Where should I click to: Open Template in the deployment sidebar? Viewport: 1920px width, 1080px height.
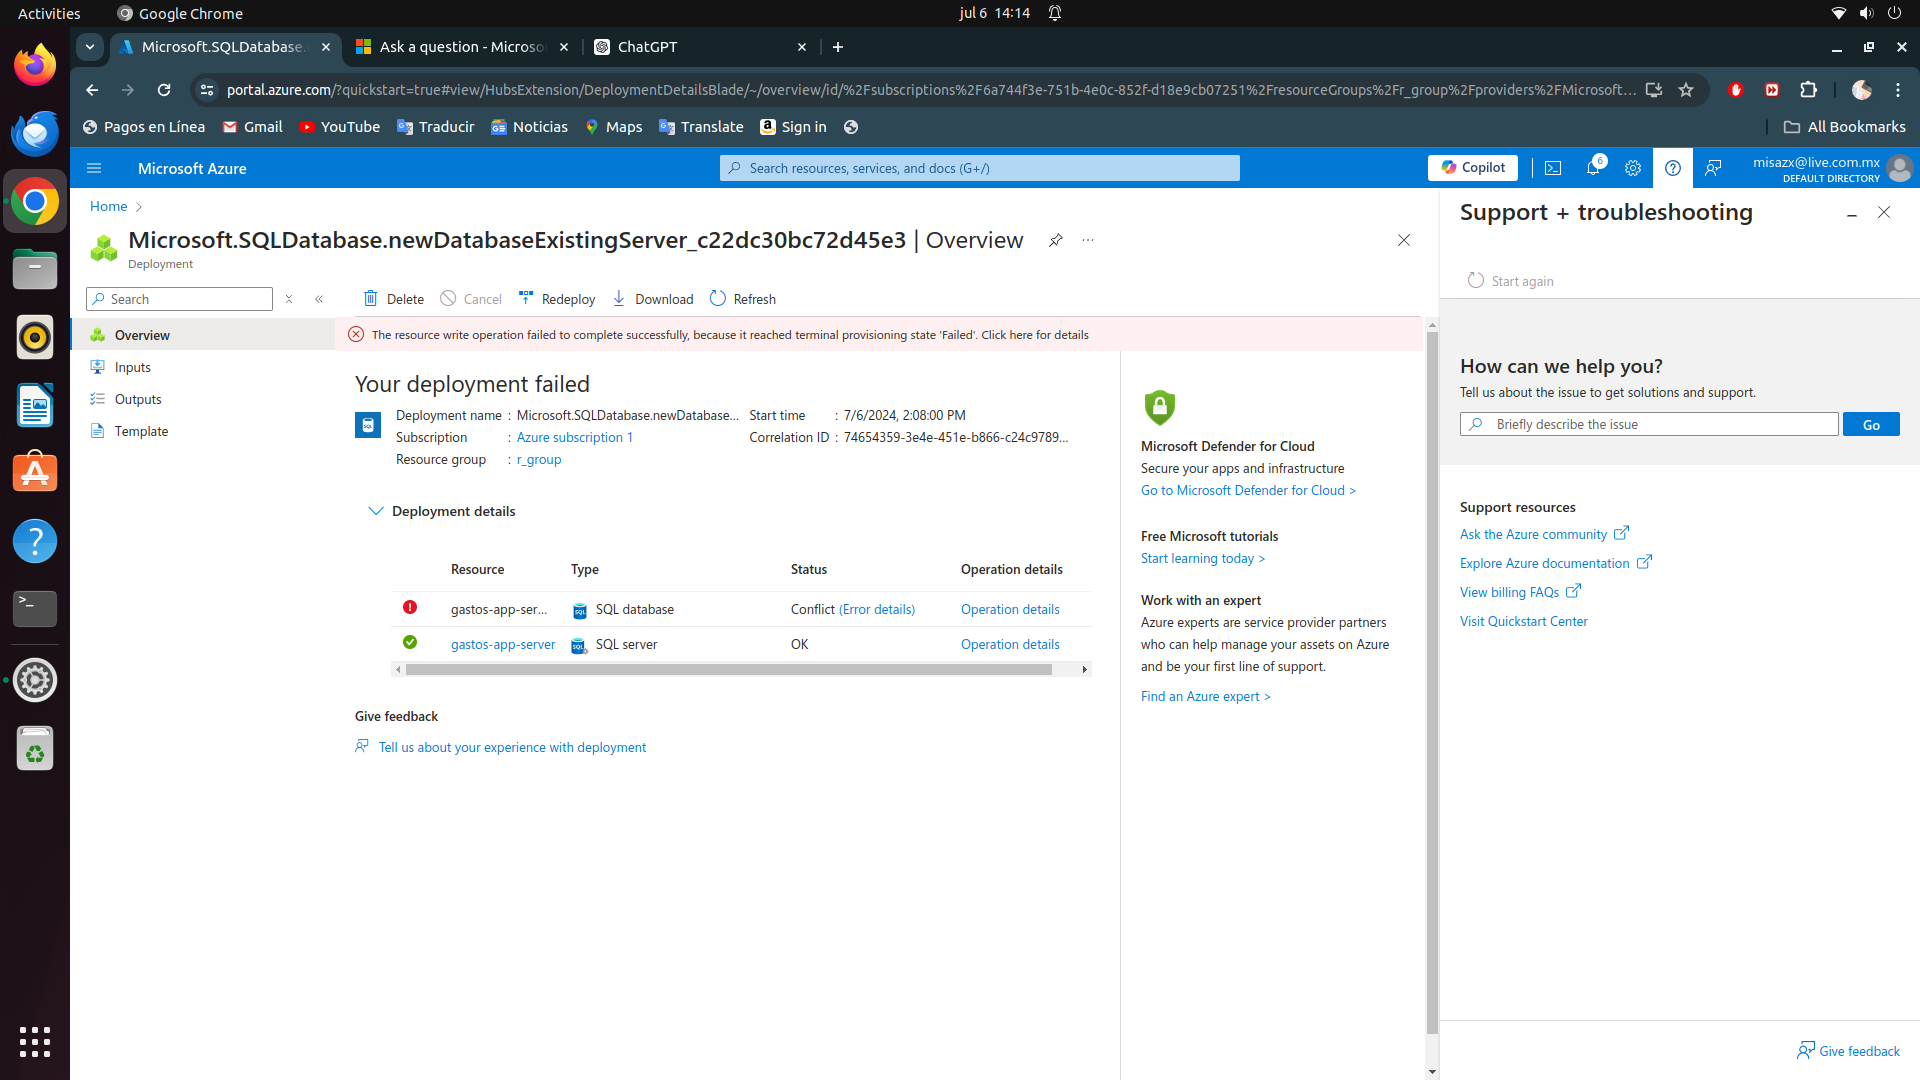tap(140, 431)
